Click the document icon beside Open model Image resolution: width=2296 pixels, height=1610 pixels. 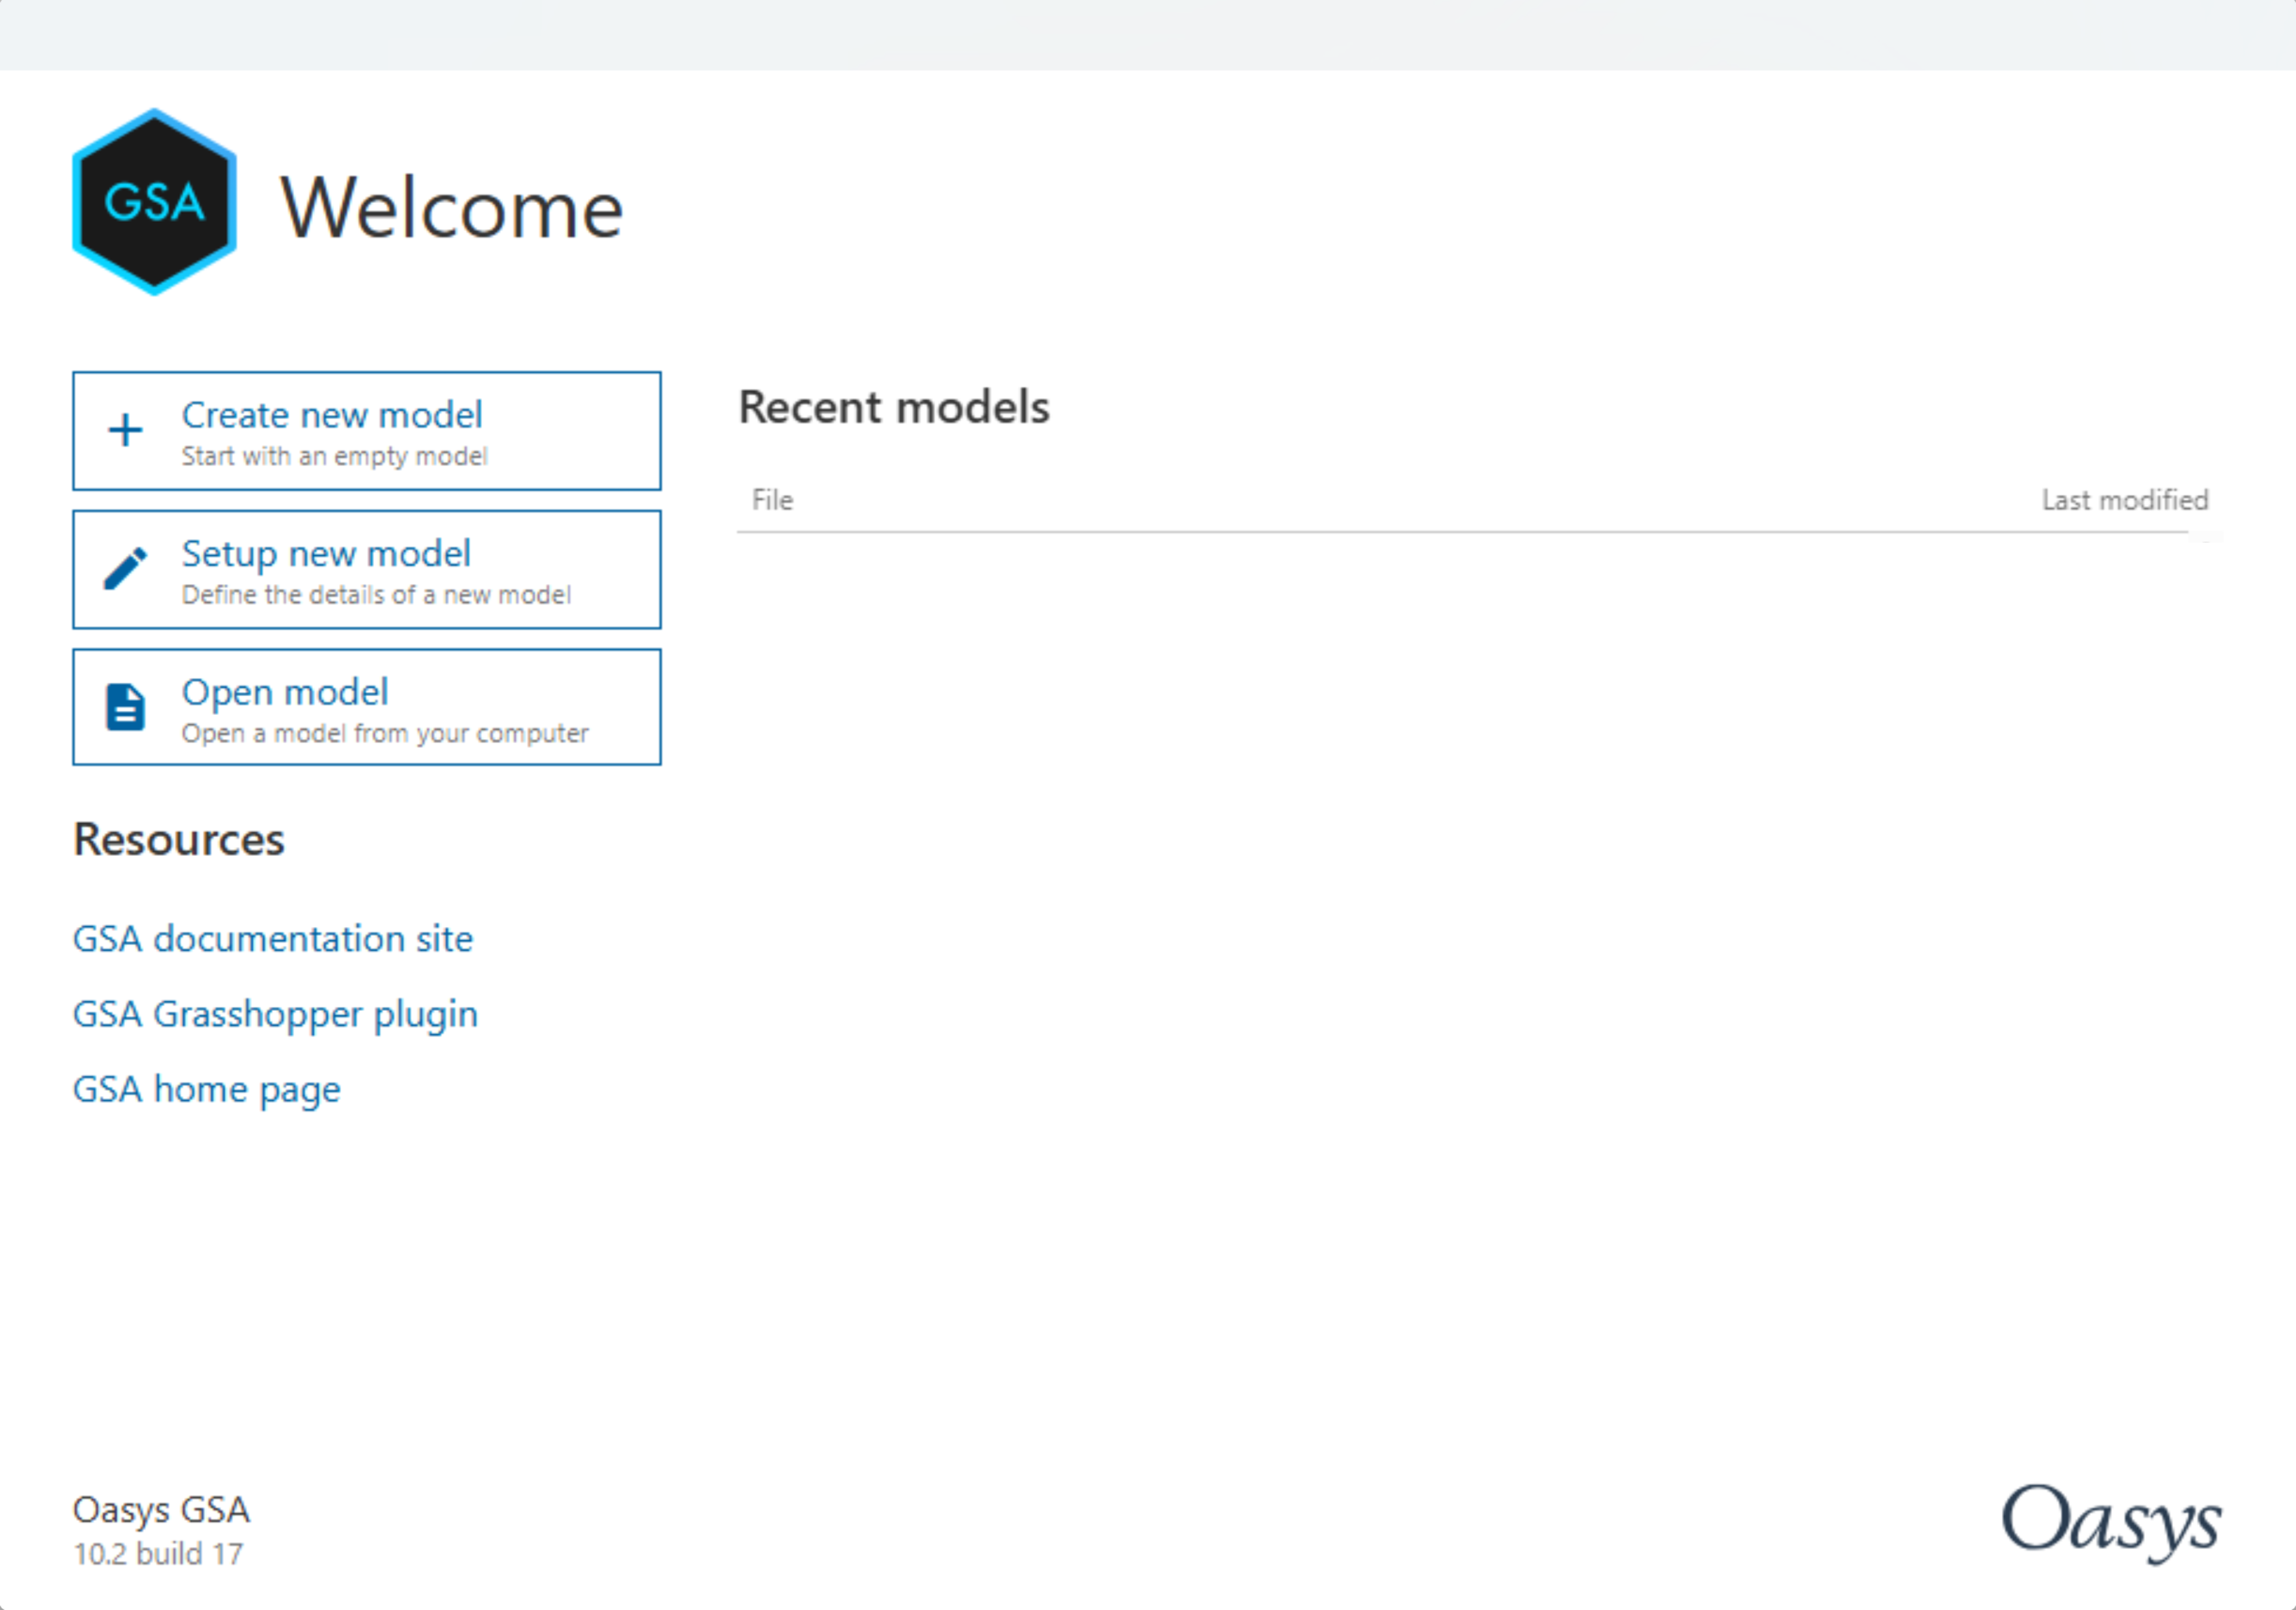point(125,708)
